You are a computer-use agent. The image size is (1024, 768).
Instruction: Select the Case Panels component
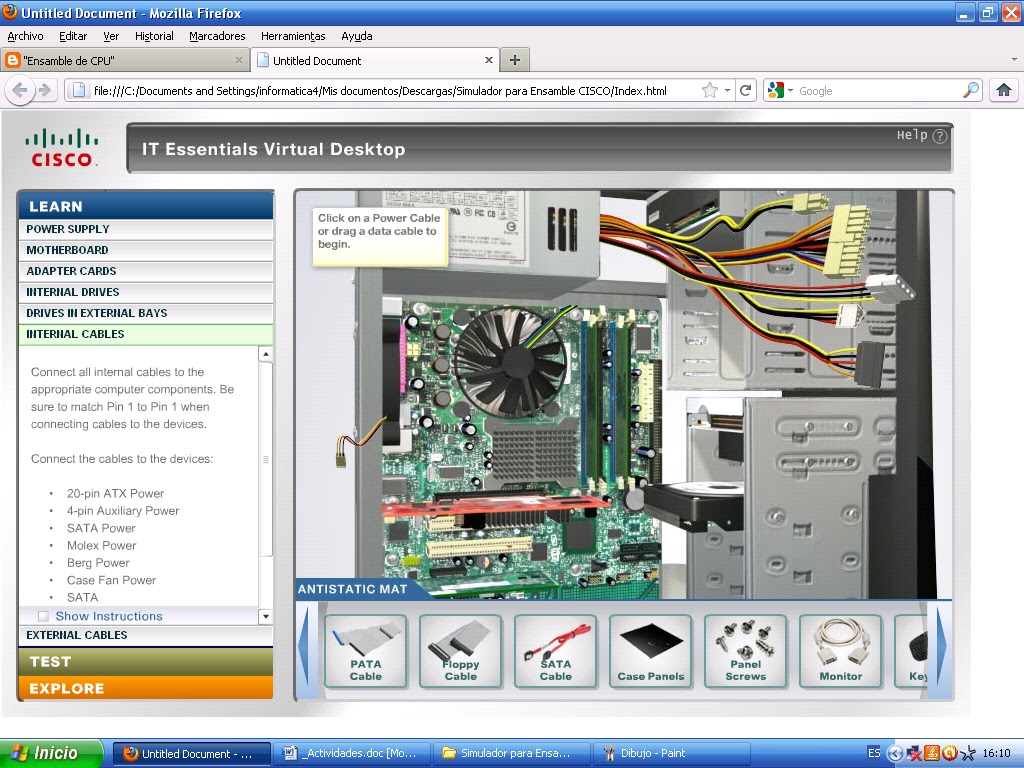coord(650,651)
